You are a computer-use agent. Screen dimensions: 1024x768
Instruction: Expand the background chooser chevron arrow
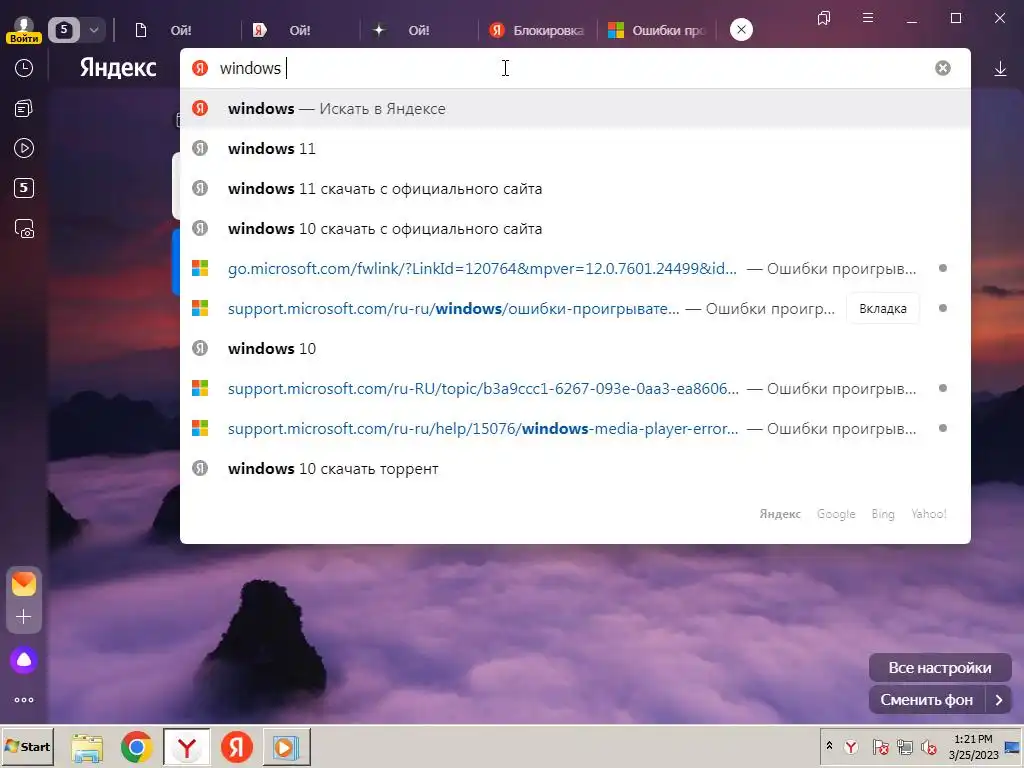coord(999,700)
